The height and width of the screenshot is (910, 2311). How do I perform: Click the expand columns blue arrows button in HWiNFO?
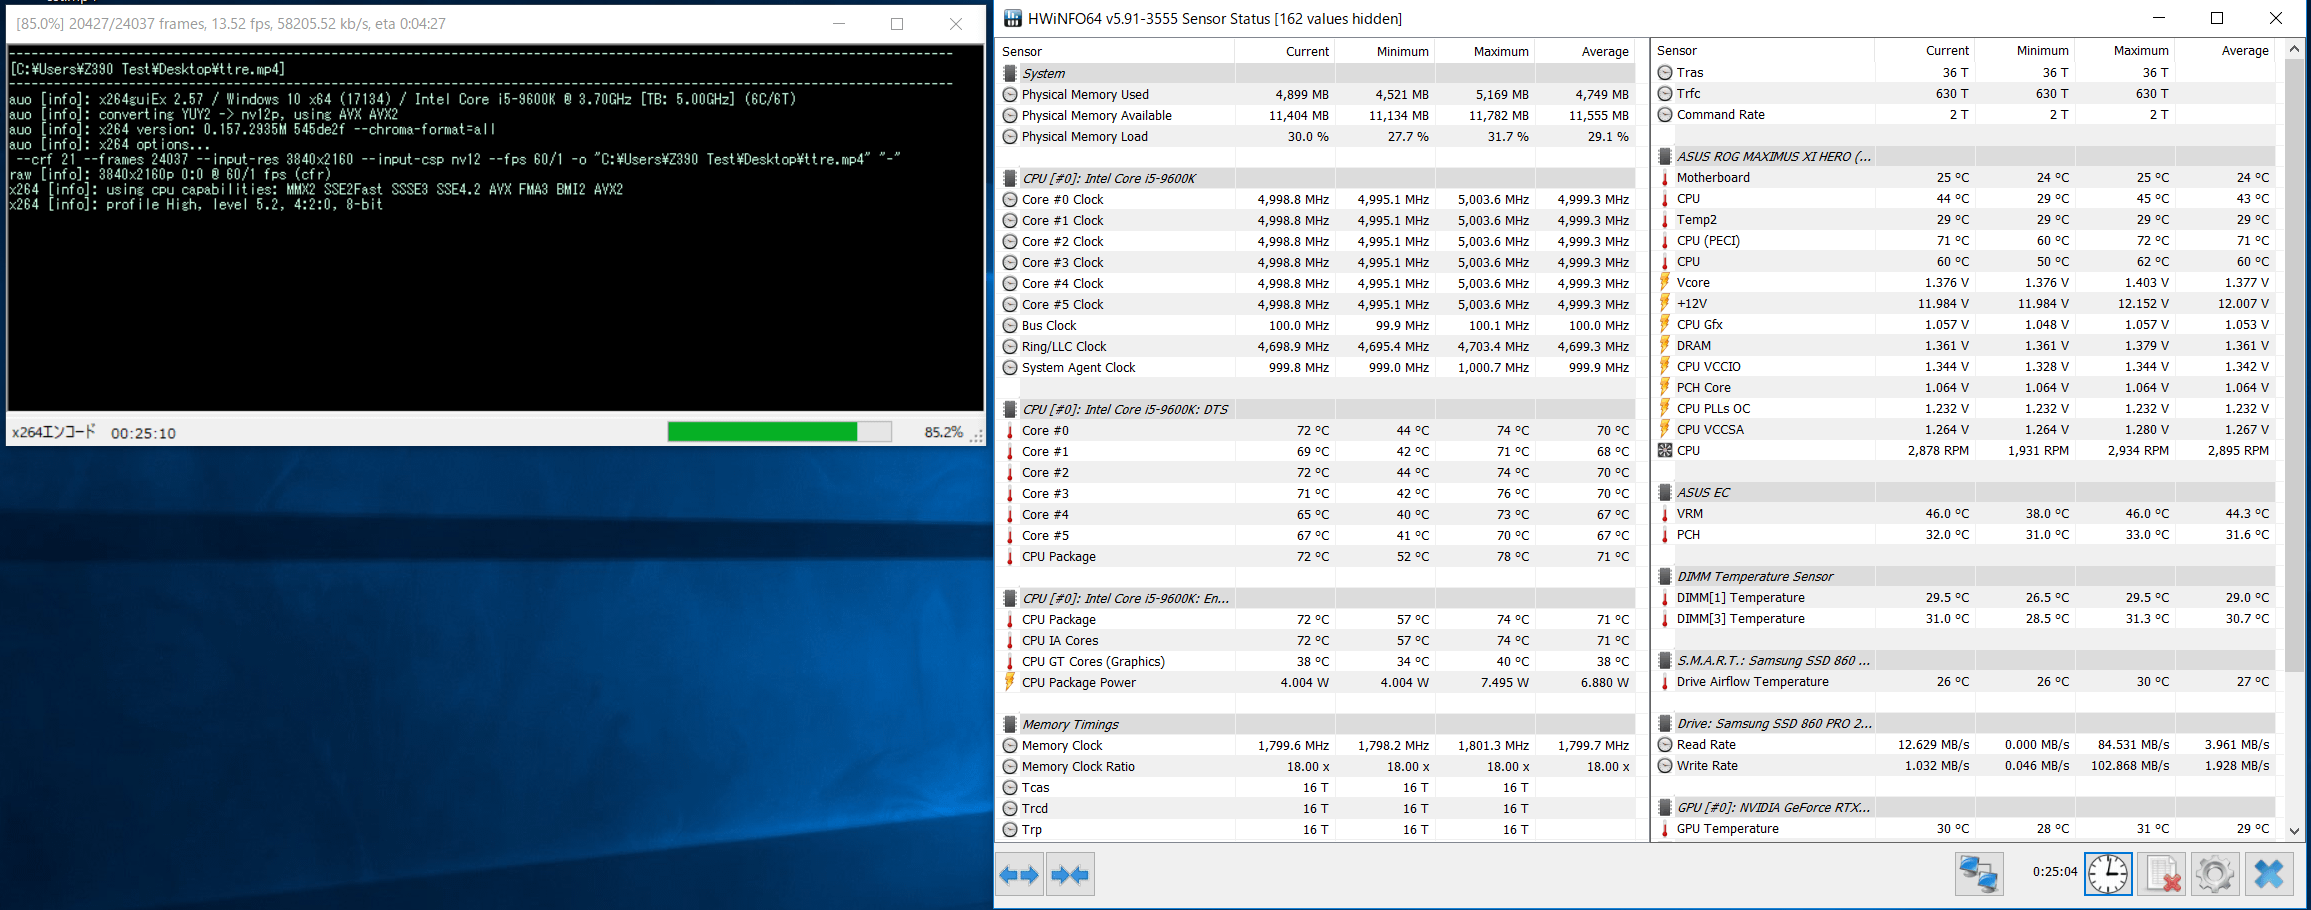(x=1019, y=875)
